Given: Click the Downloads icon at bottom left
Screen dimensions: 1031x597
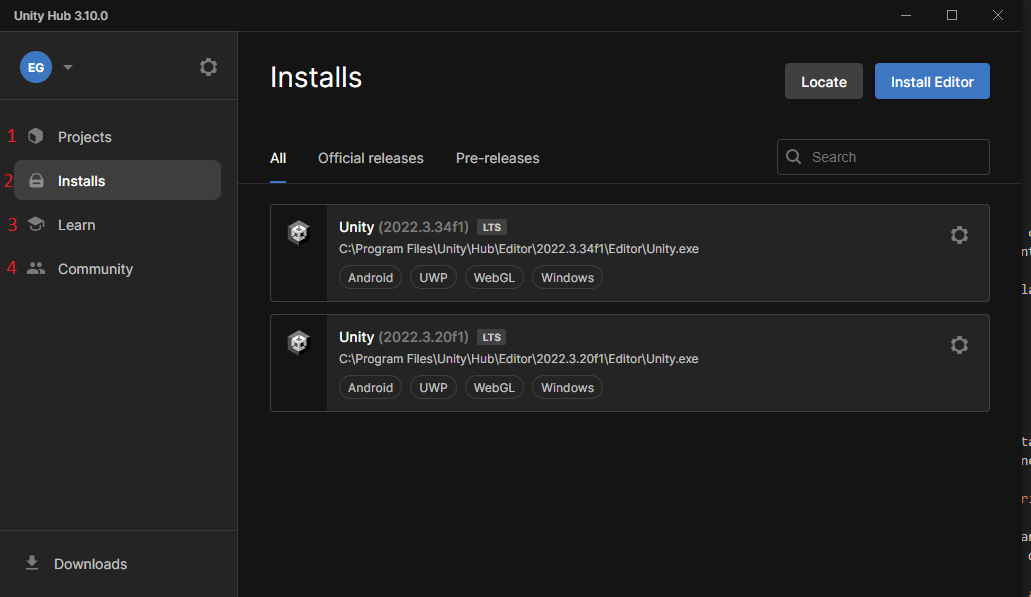Looking at the screenshot, I should click(x=31, y=563).
